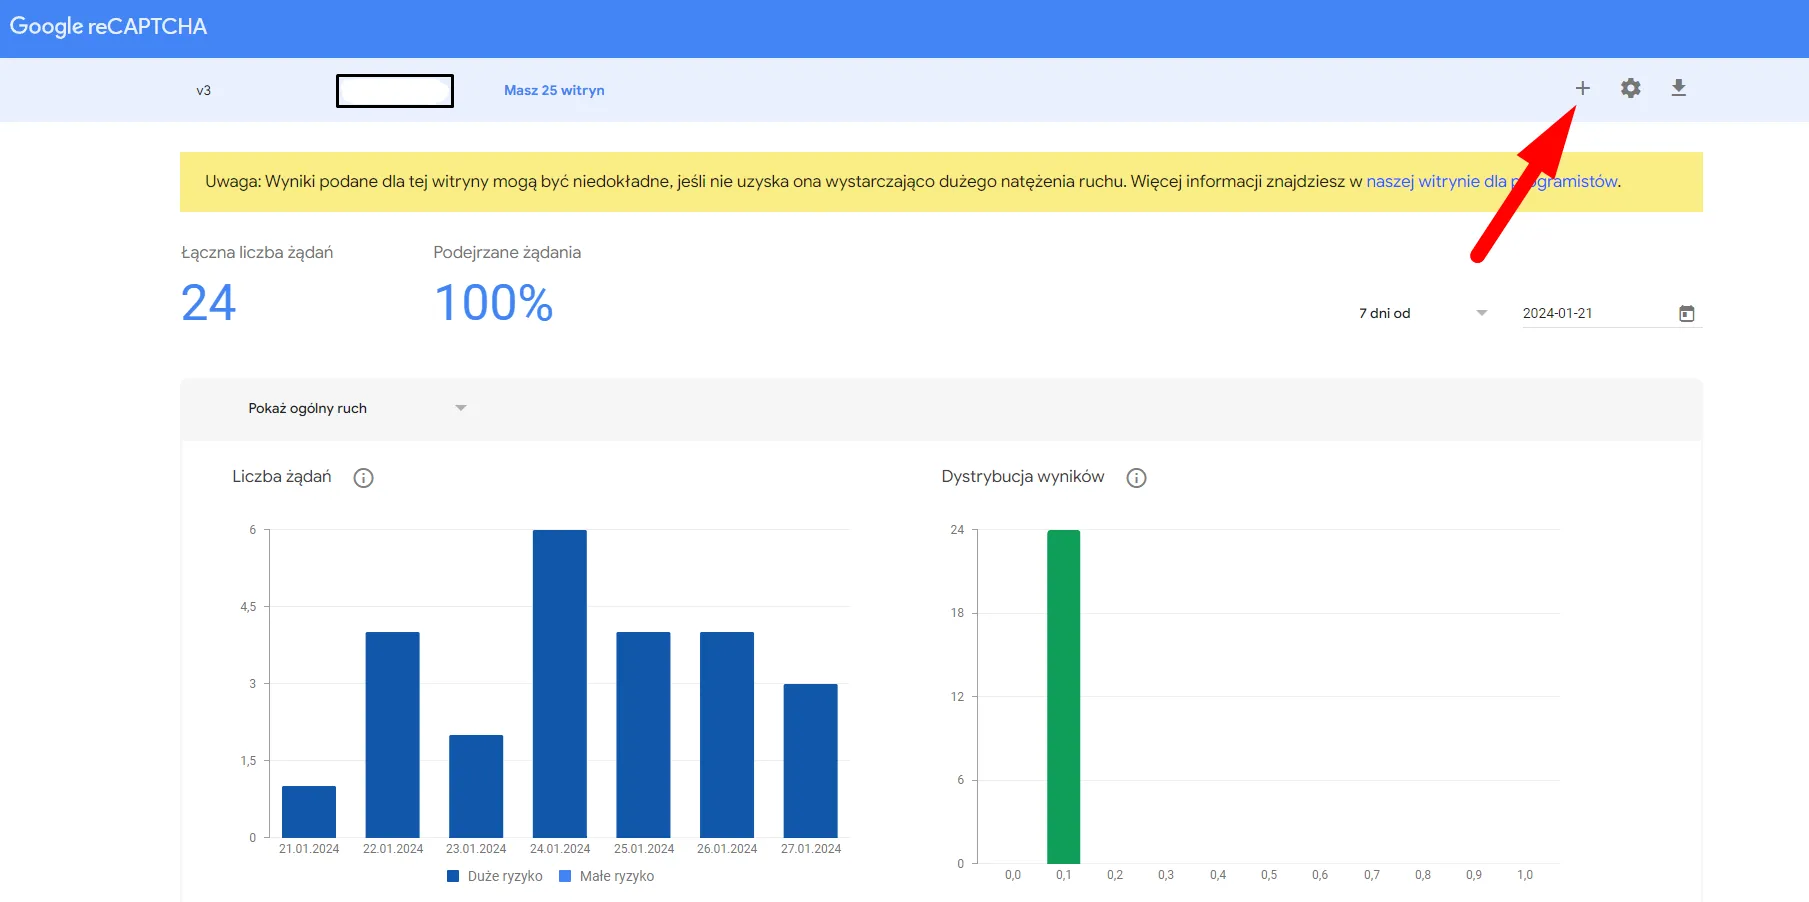Click the bar for 25.01.2024
The image size is (1809, 902).
[644, 734]
